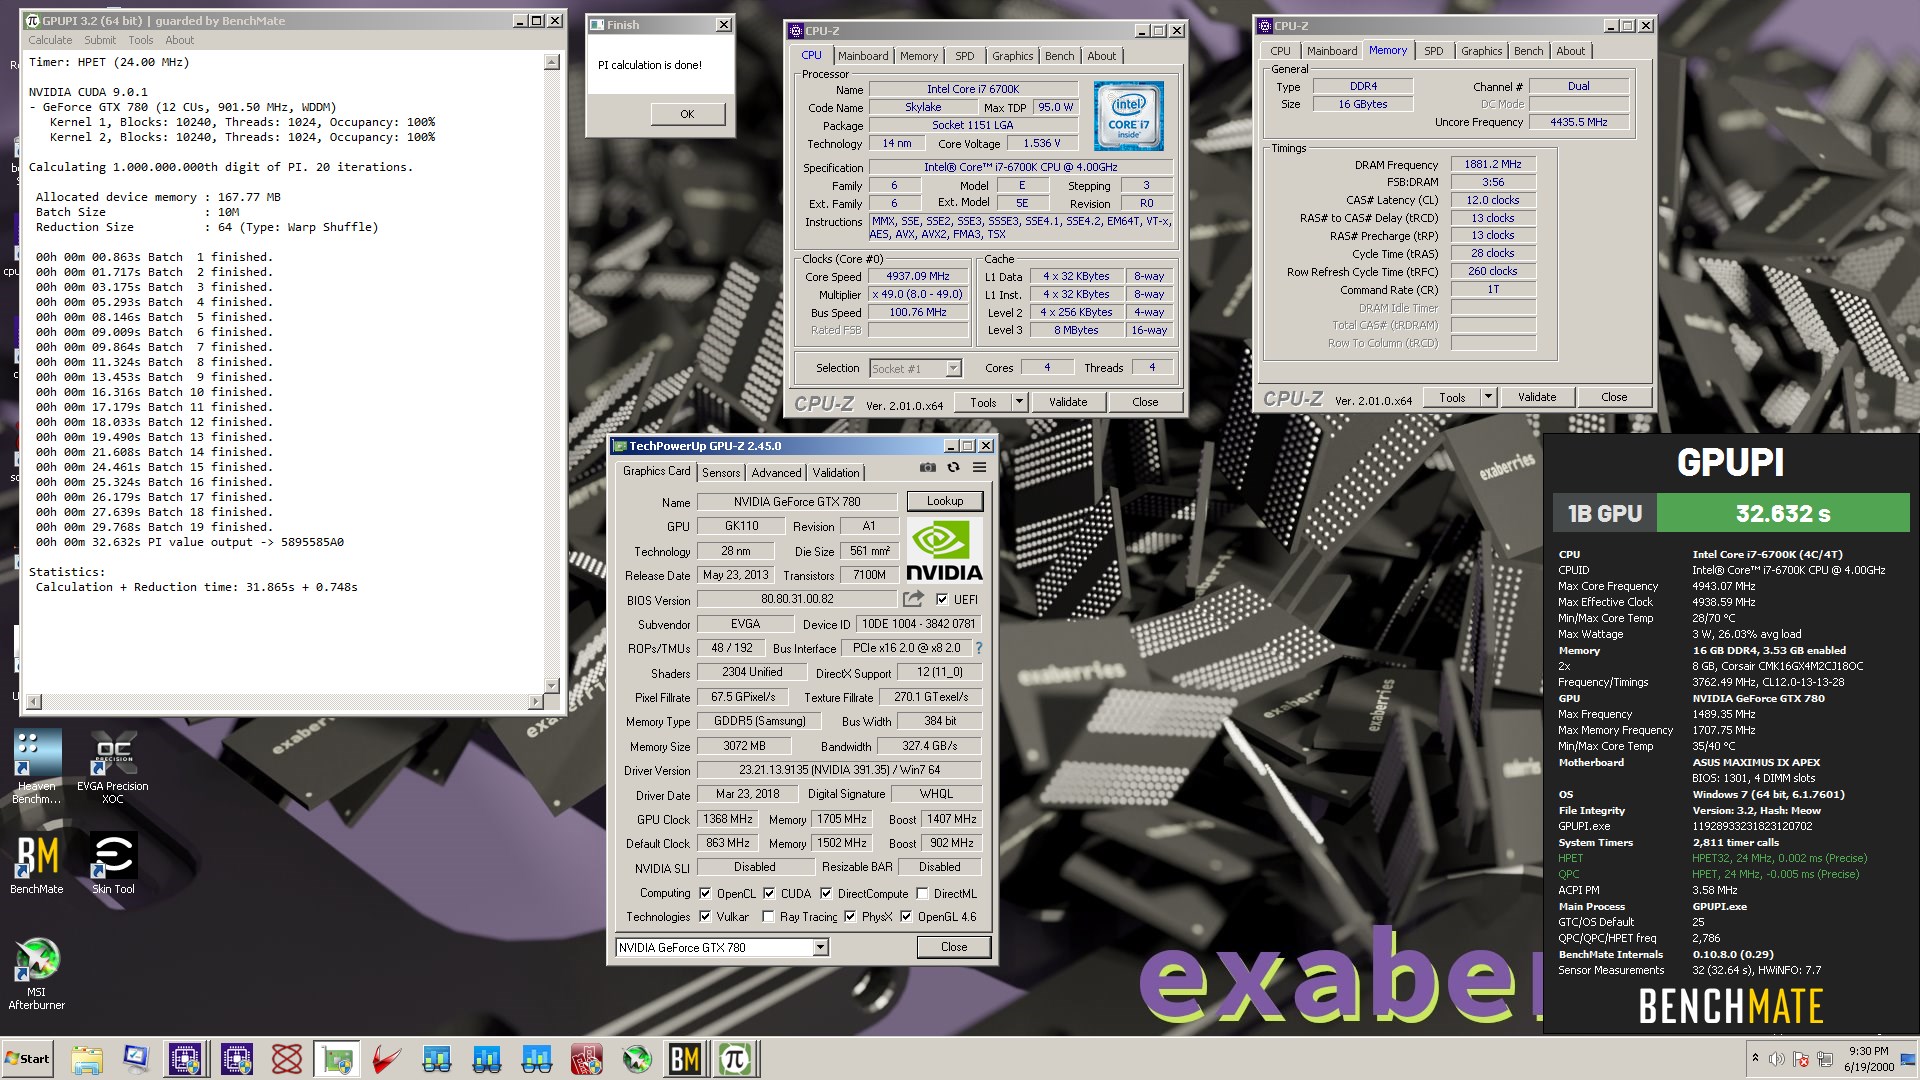Screen dimensions: 1920x1080
Task: Click the GPU-Z refresh icon
Action: 953,468
